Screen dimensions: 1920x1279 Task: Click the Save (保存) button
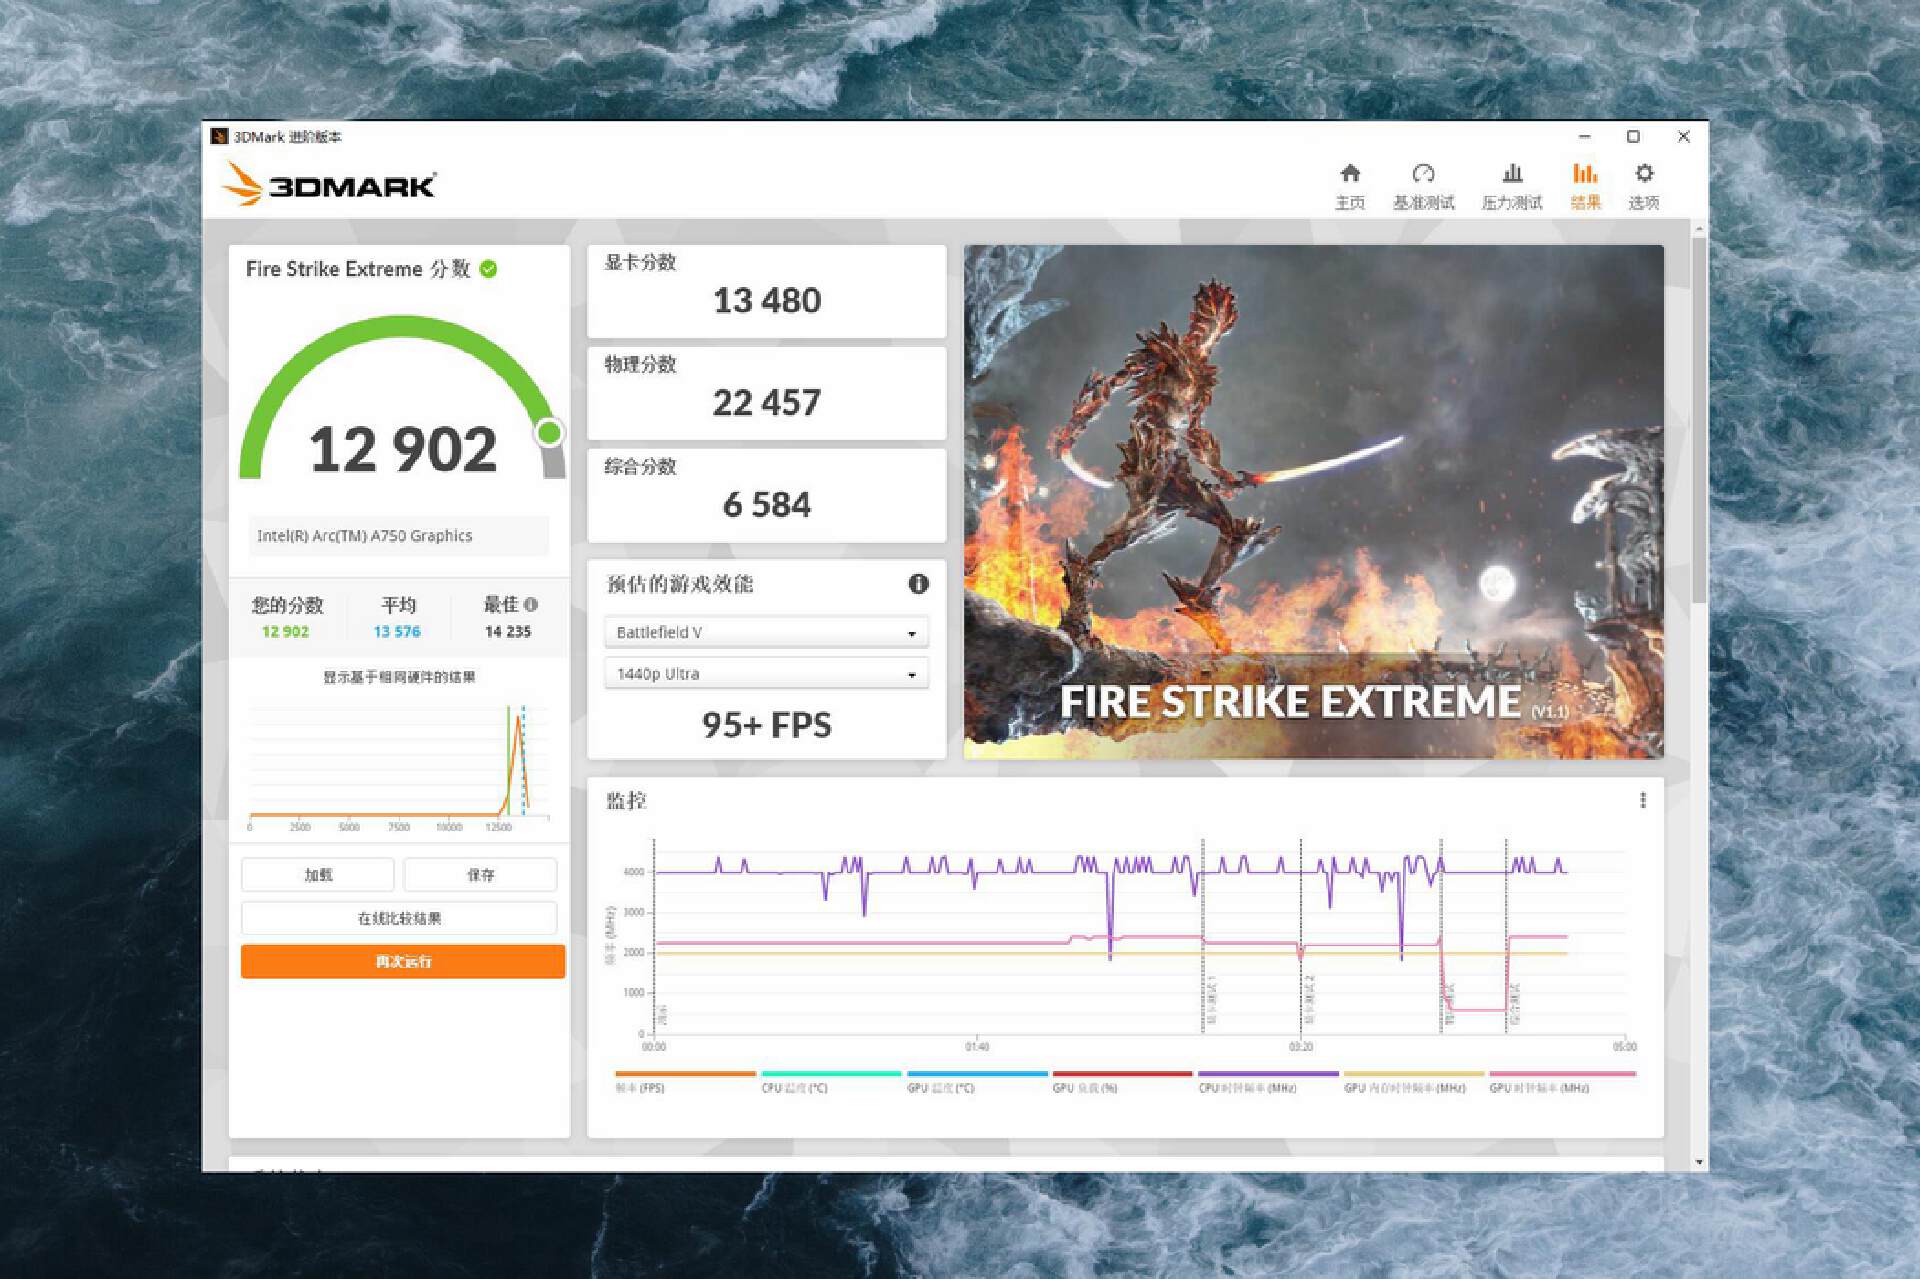(480, 875)
